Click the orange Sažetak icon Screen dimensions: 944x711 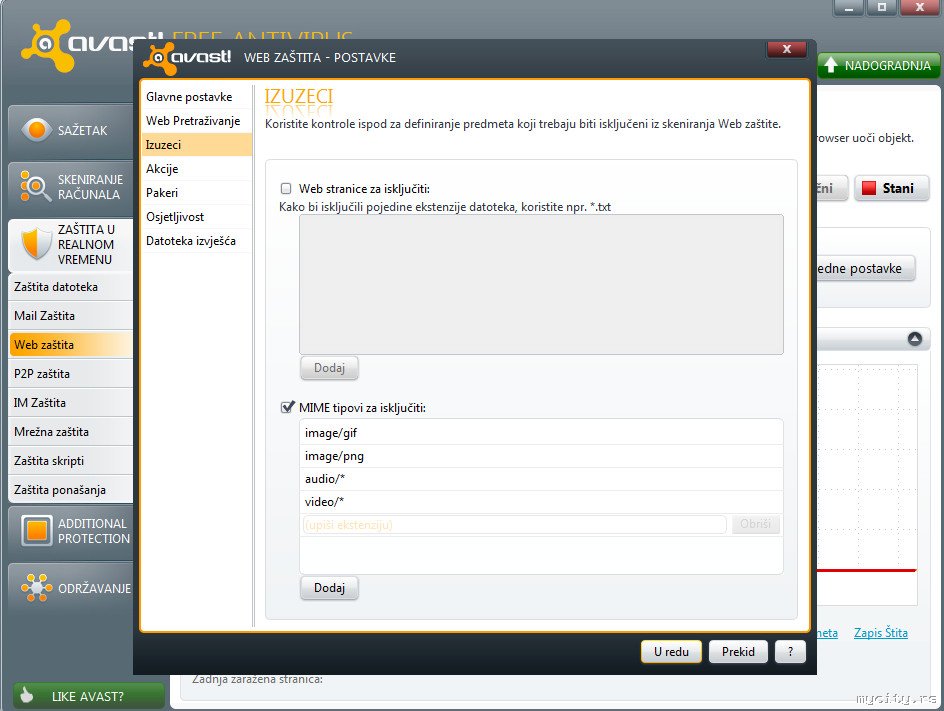point(36,129)
